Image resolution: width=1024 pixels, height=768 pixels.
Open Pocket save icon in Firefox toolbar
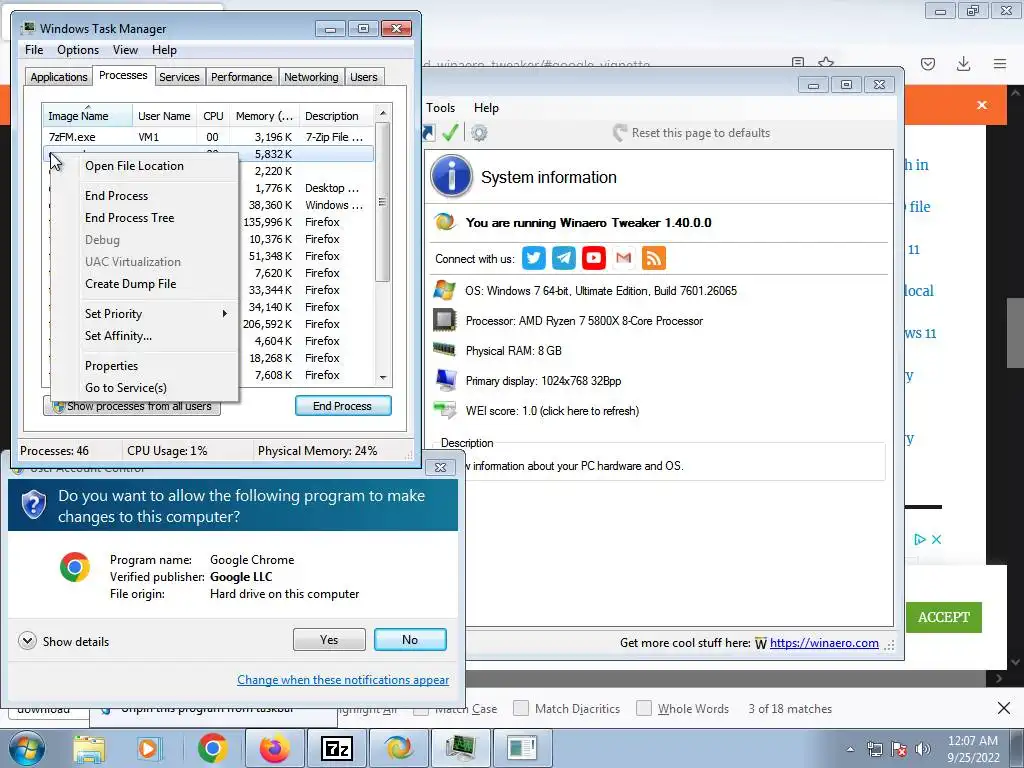[x=928, y=64]
